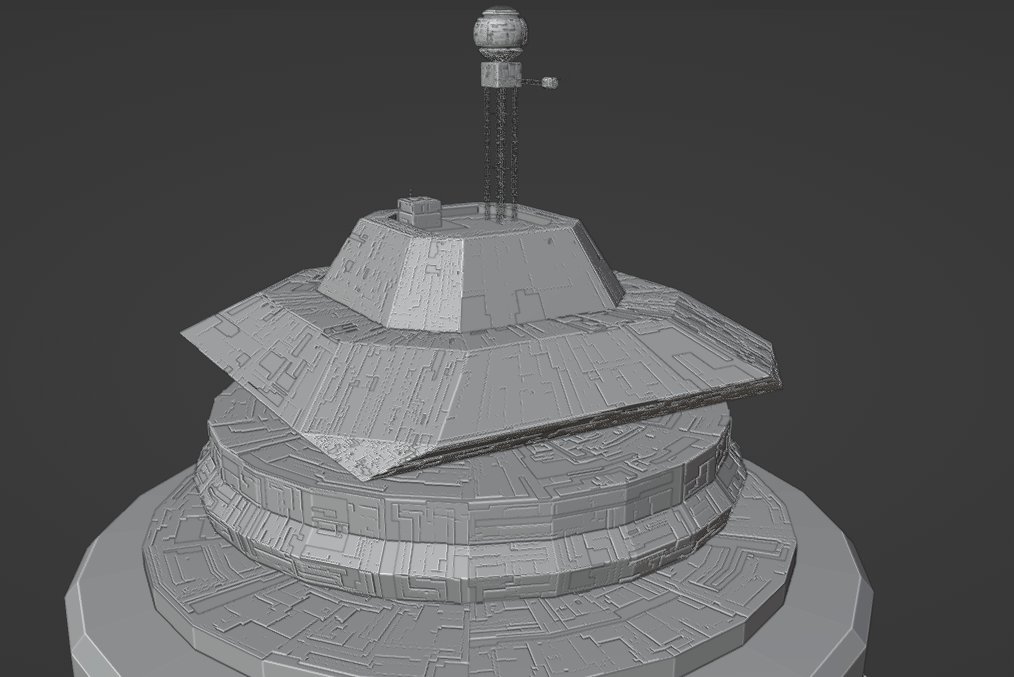Select the sphere atop the antenna mast

pos(501,32)
